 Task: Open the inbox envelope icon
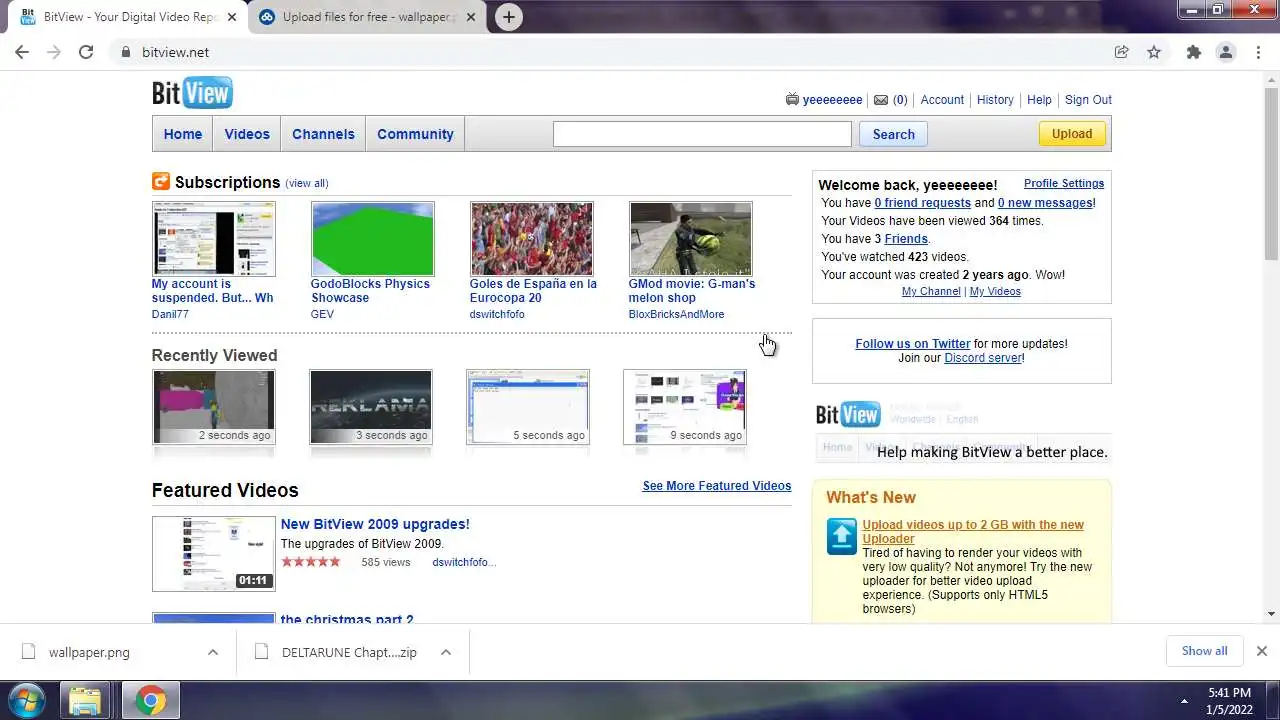coord(881,100)
